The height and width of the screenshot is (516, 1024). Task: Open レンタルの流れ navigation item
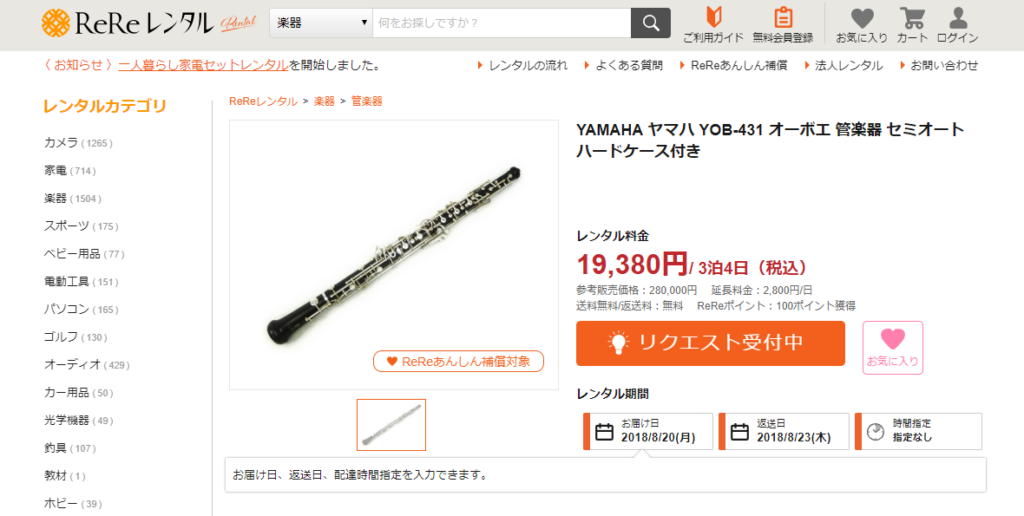click(x=522, y=65)
